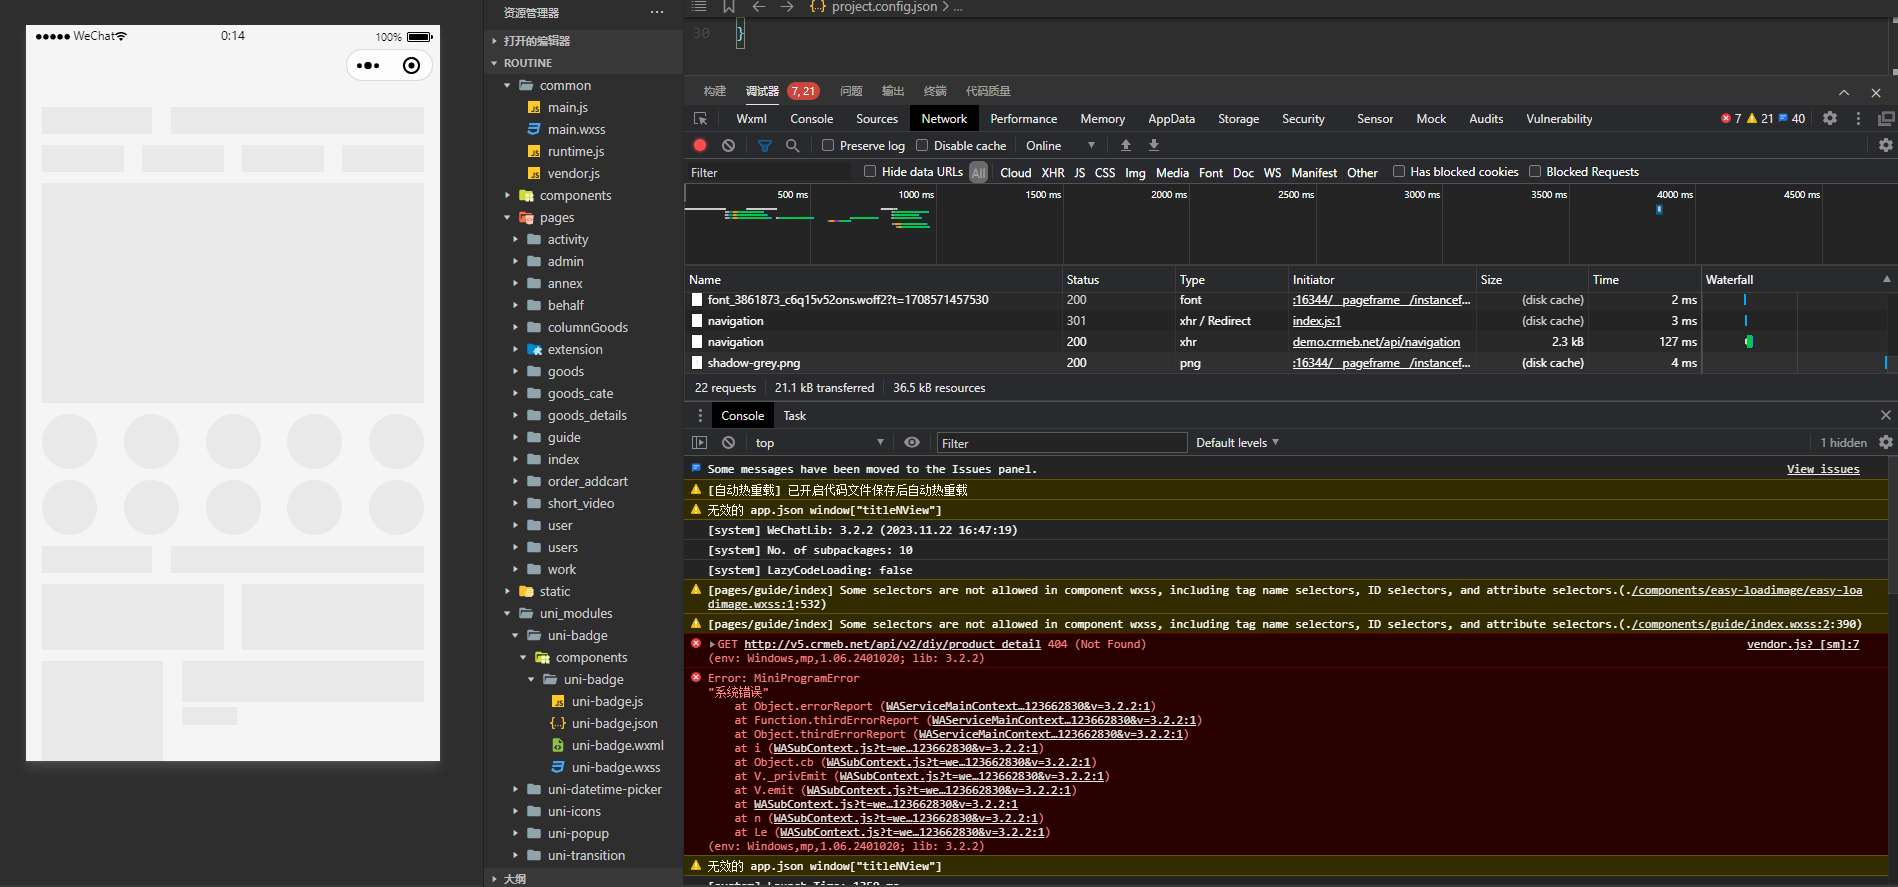1898x887 pixels.
Task: Select shadow-grey.png request row
Action: click(x=1192, y=363)
